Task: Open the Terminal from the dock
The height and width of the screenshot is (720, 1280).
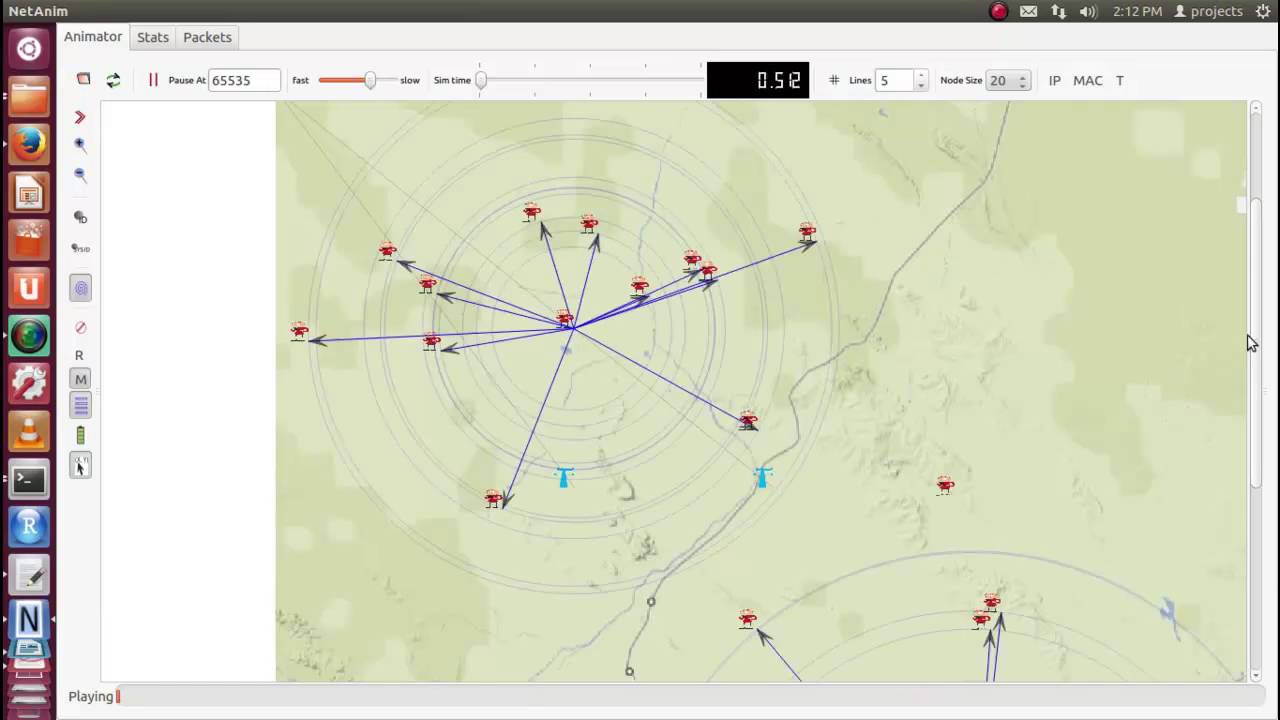Action: 29,480
